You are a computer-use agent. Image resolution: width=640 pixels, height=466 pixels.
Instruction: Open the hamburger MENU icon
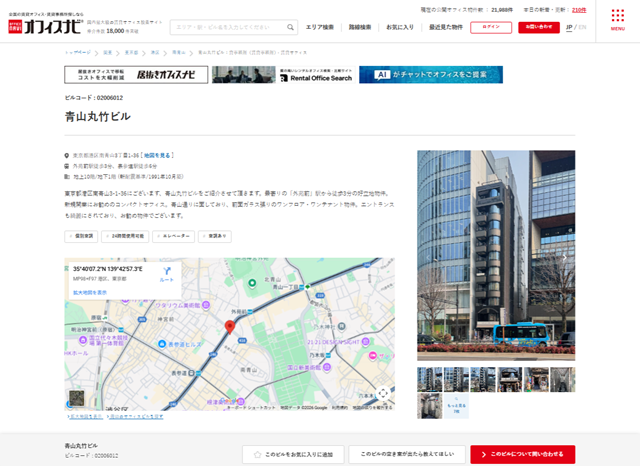(x=617, y=22)
